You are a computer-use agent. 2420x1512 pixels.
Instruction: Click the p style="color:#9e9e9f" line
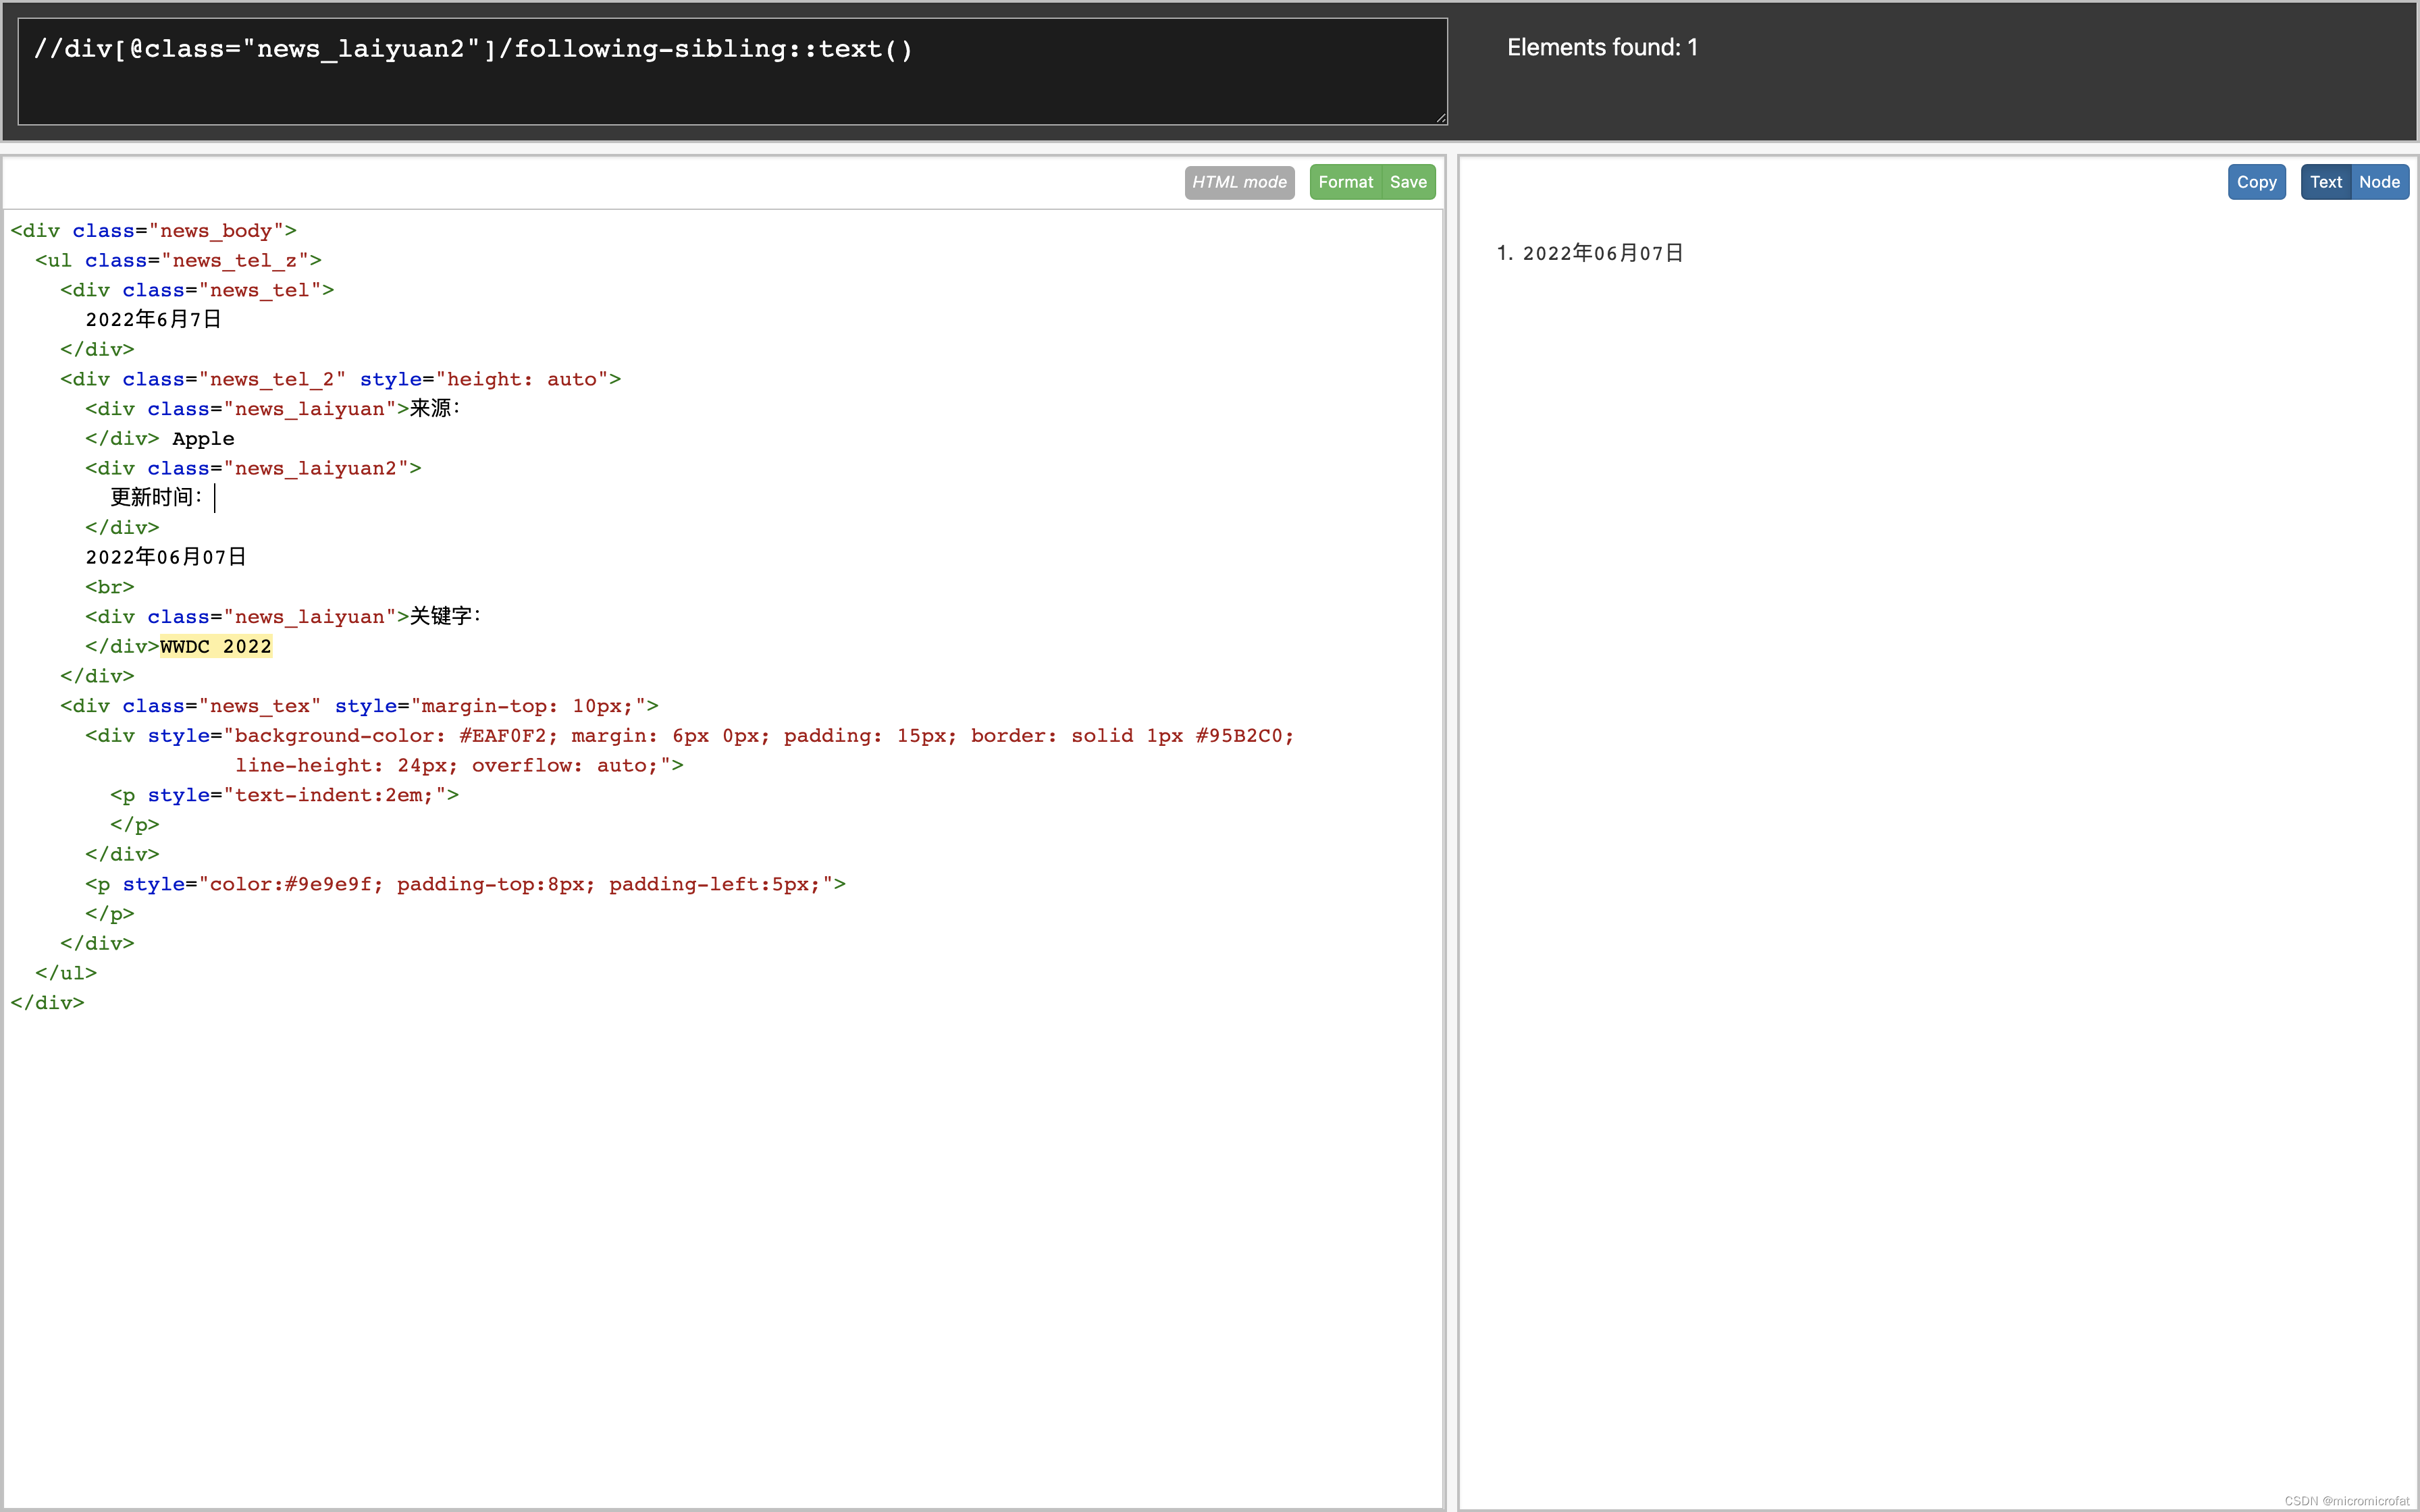pos(466,884)
